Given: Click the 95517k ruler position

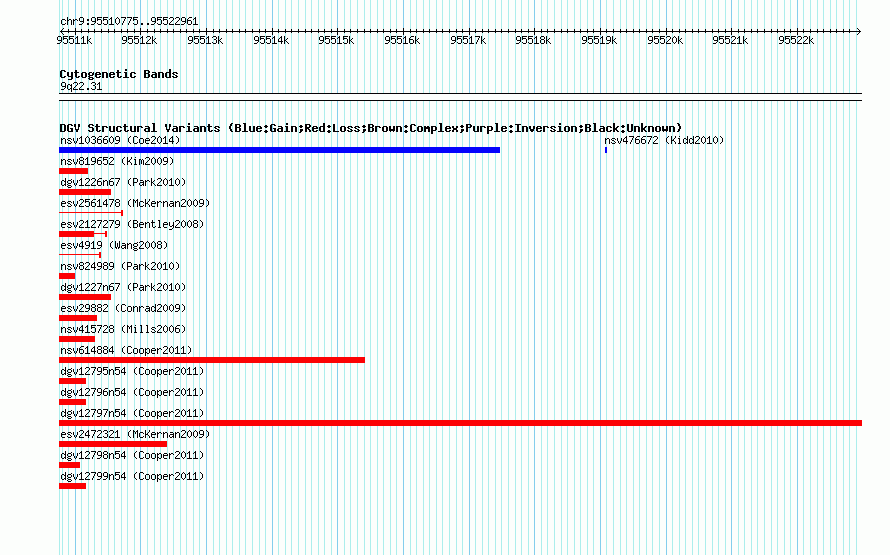Looking at the screenshot, I should pos(468,40).
